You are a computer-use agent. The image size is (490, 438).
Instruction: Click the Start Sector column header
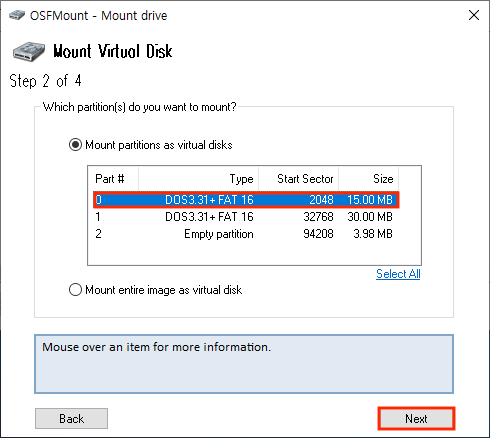[299, 179]
